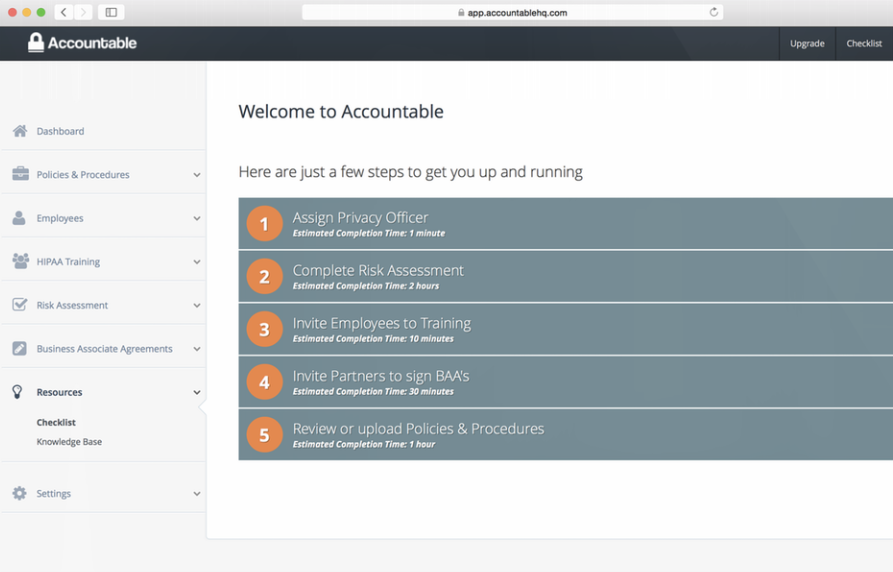This screenshot has width=893, height=572.
Task: Open the Complete Risk Assessment step
Action: click(x=566, y=276)
